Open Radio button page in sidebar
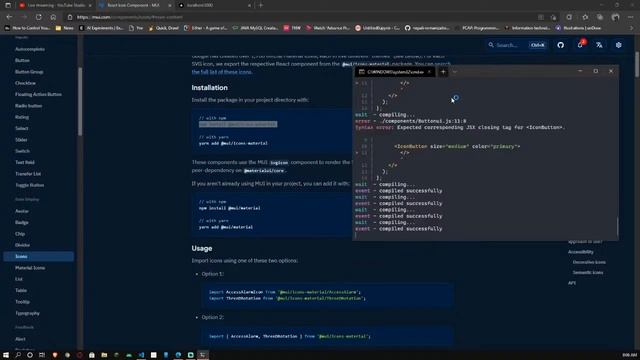The width and height of the screenshot is (640, 360). pos(29,106)
